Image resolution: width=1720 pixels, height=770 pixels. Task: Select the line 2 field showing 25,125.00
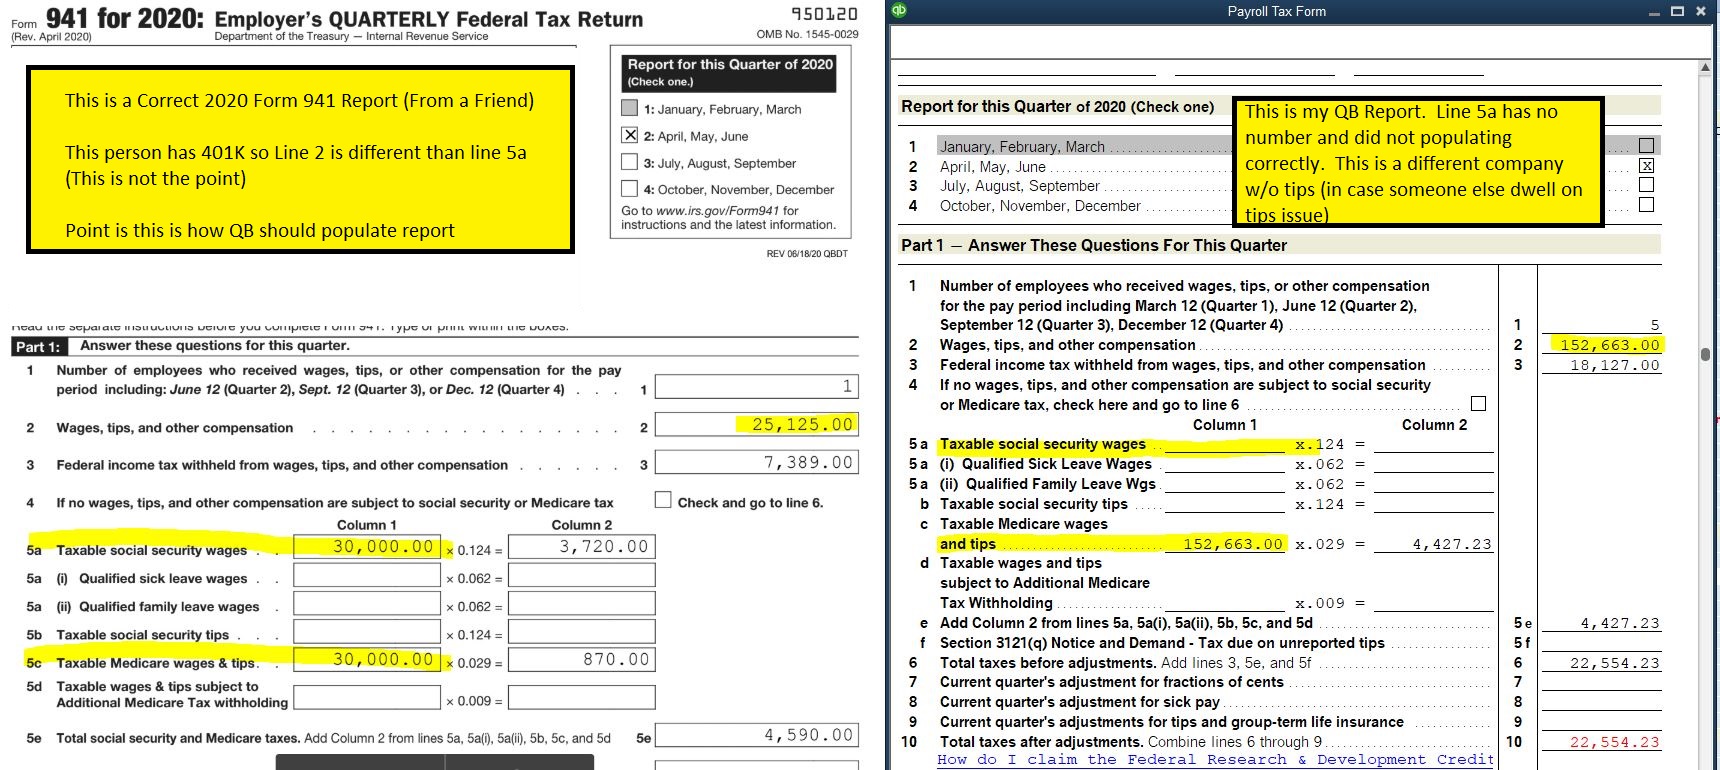(756, 425)
